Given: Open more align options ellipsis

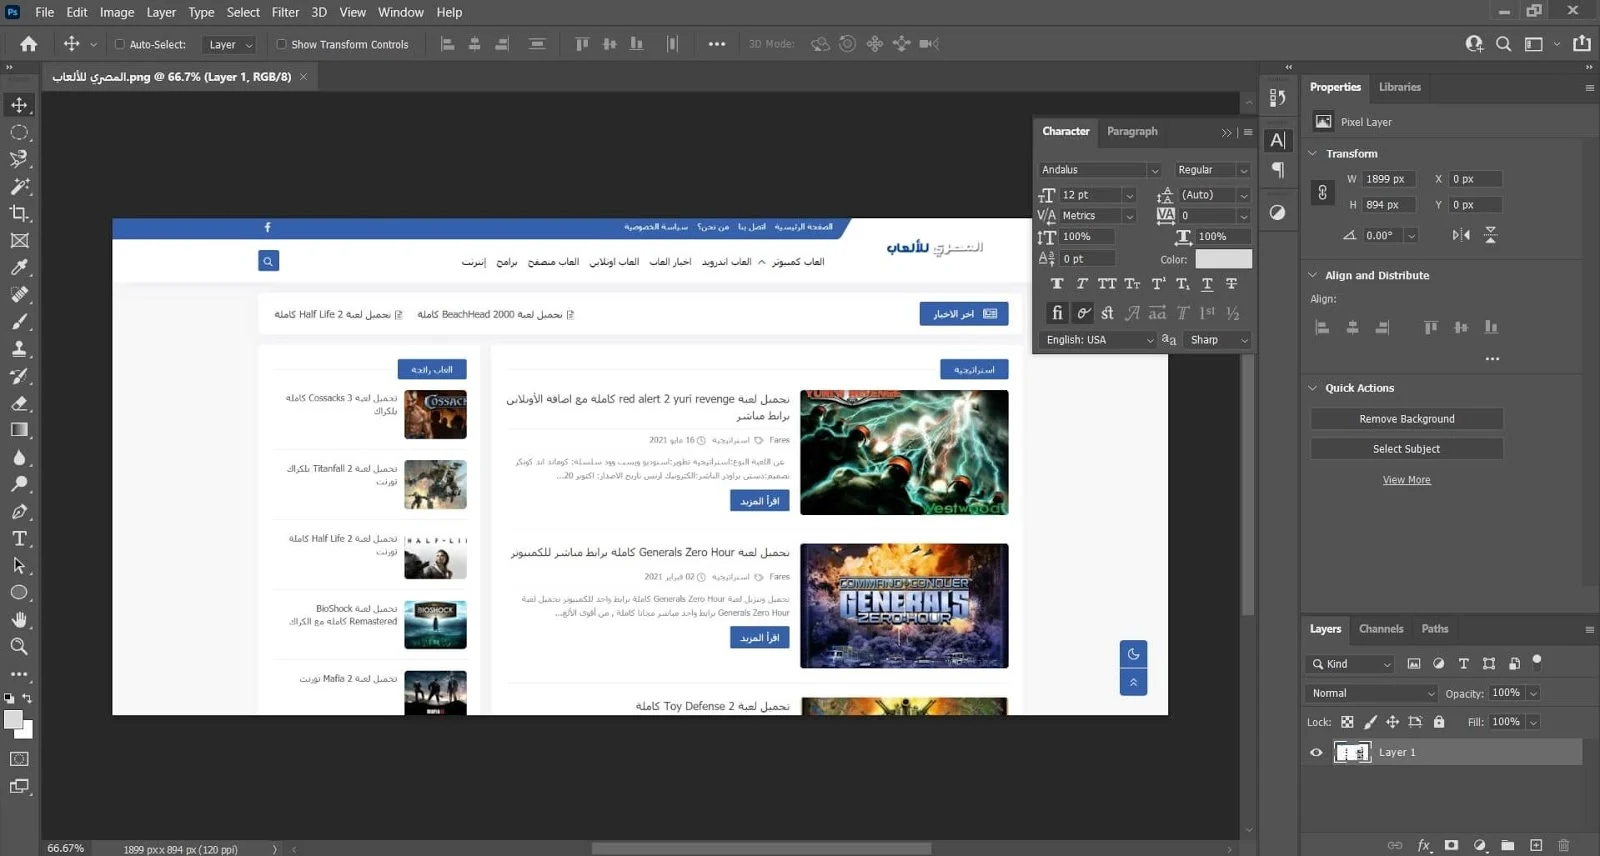Looking at the screenshot, I should (1492, 359).
